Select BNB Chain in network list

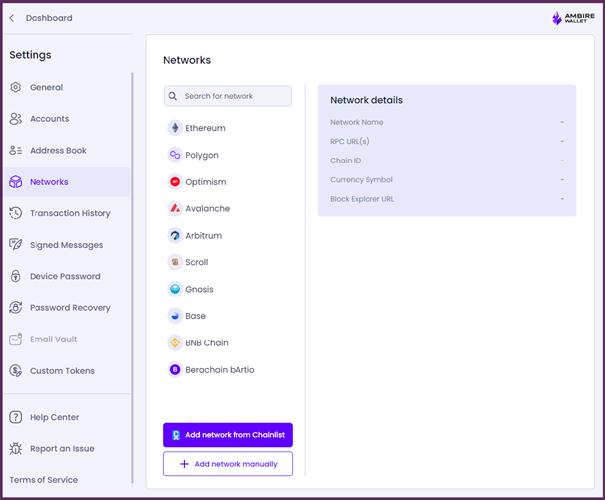coord(228,343)
